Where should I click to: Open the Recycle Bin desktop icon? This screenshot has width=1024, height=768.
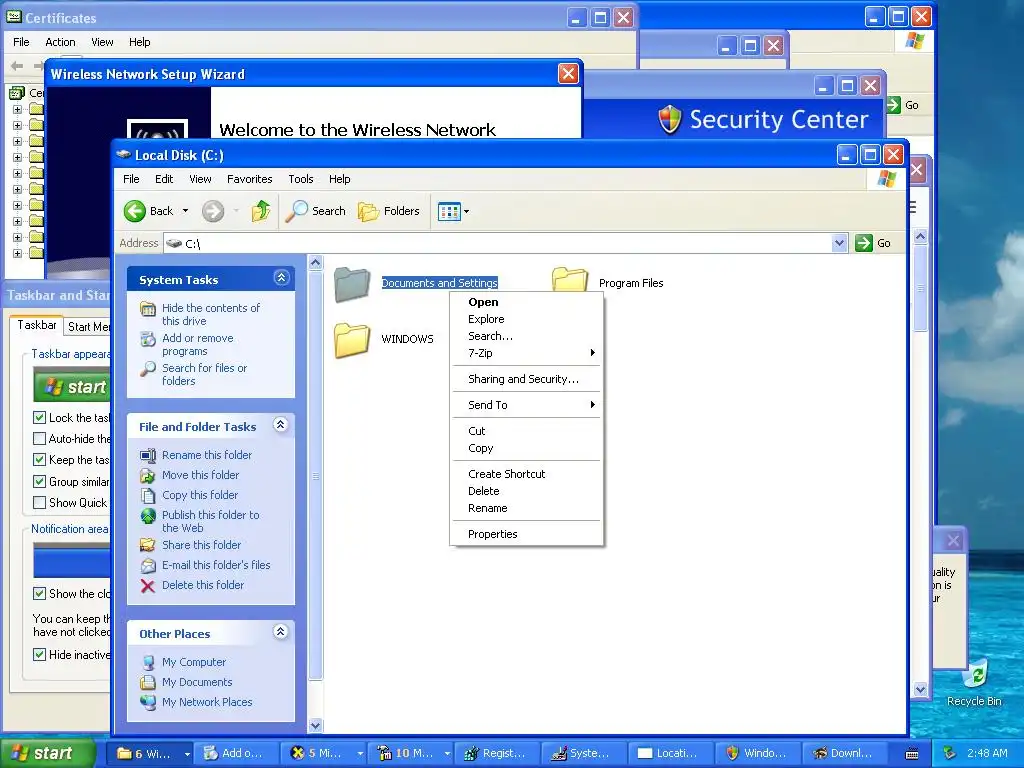(x=974, y=675)
